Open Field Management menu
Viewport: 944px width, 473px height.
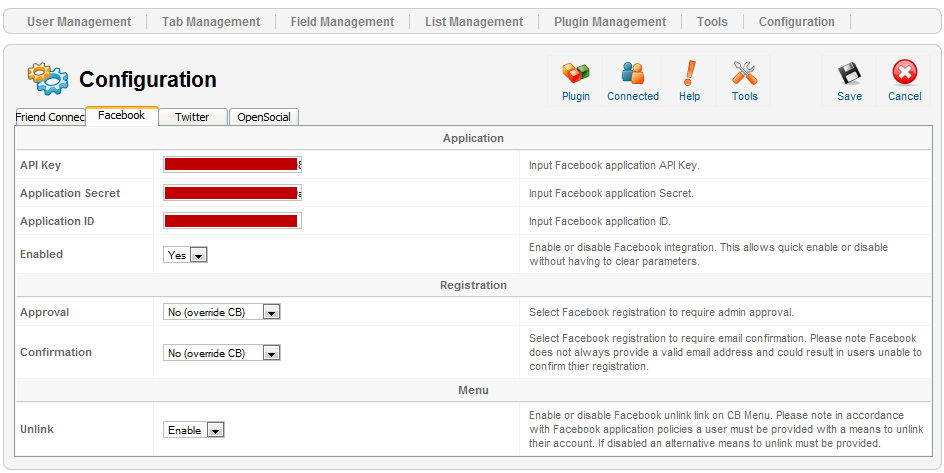(x=342, y=22)
